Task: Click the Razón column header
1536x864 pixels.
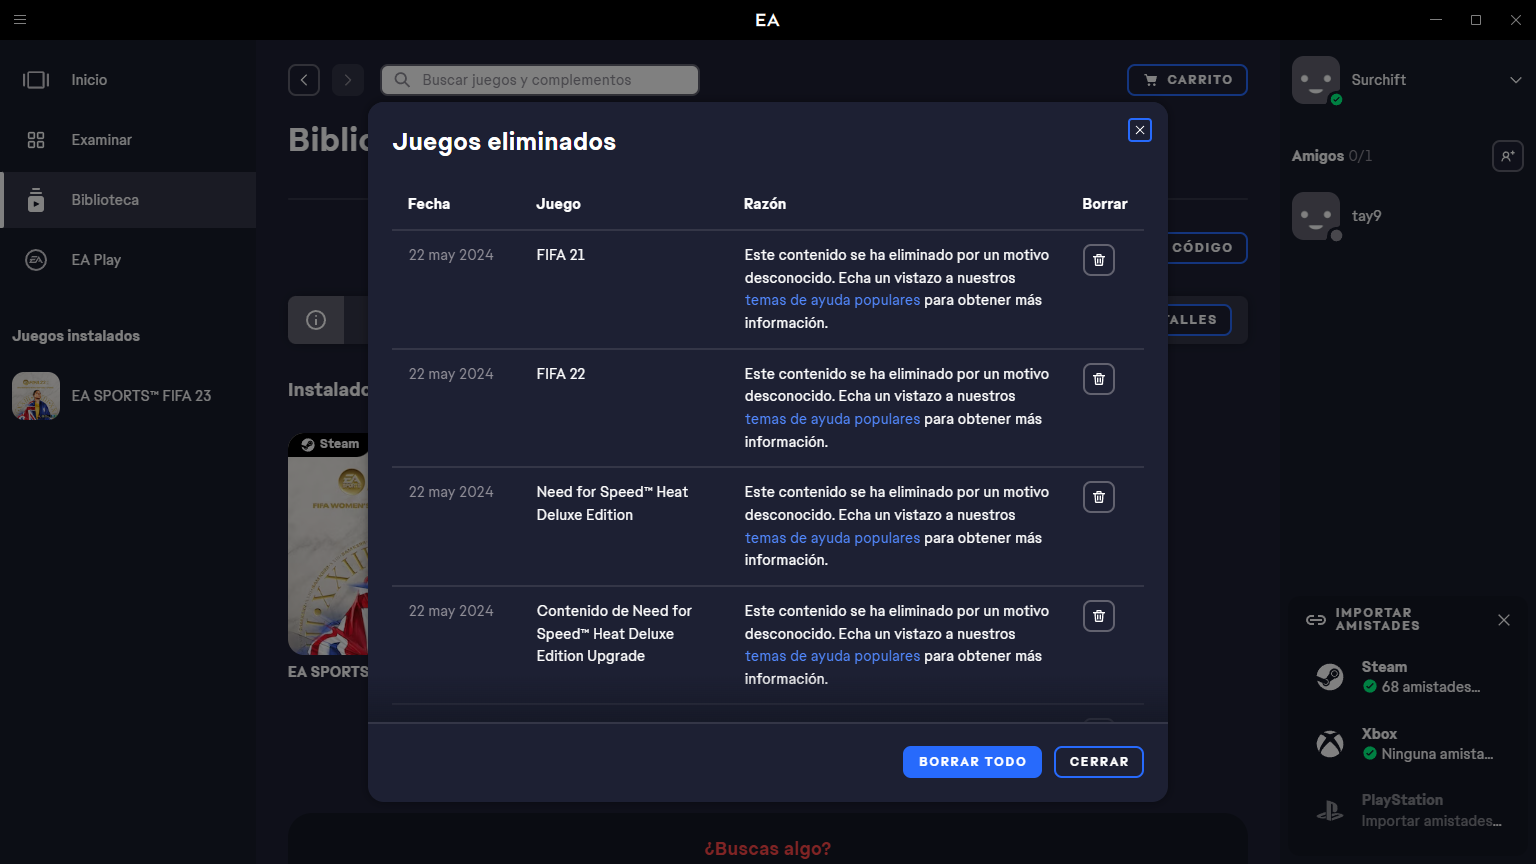Action: click(x=765, y=204)
